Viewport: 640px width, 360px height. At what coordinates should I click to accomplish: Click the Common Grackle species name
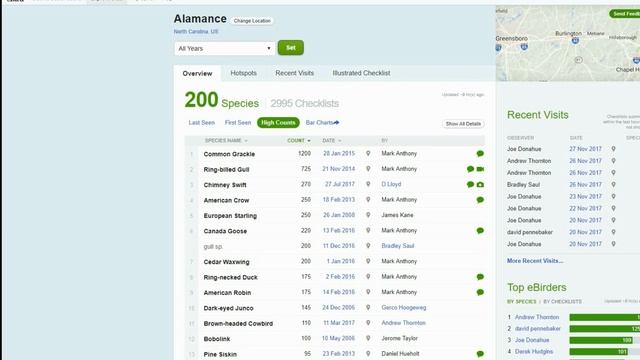click(229, 154)
